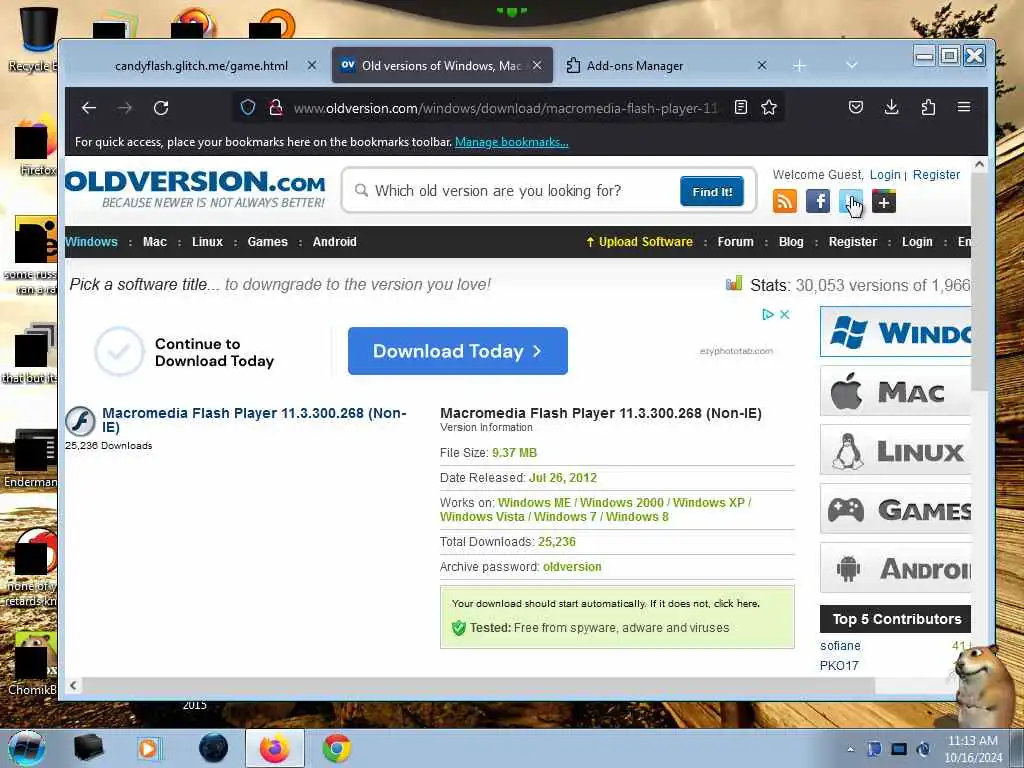Open Firefox from the taskbar

tap(275, 748)
